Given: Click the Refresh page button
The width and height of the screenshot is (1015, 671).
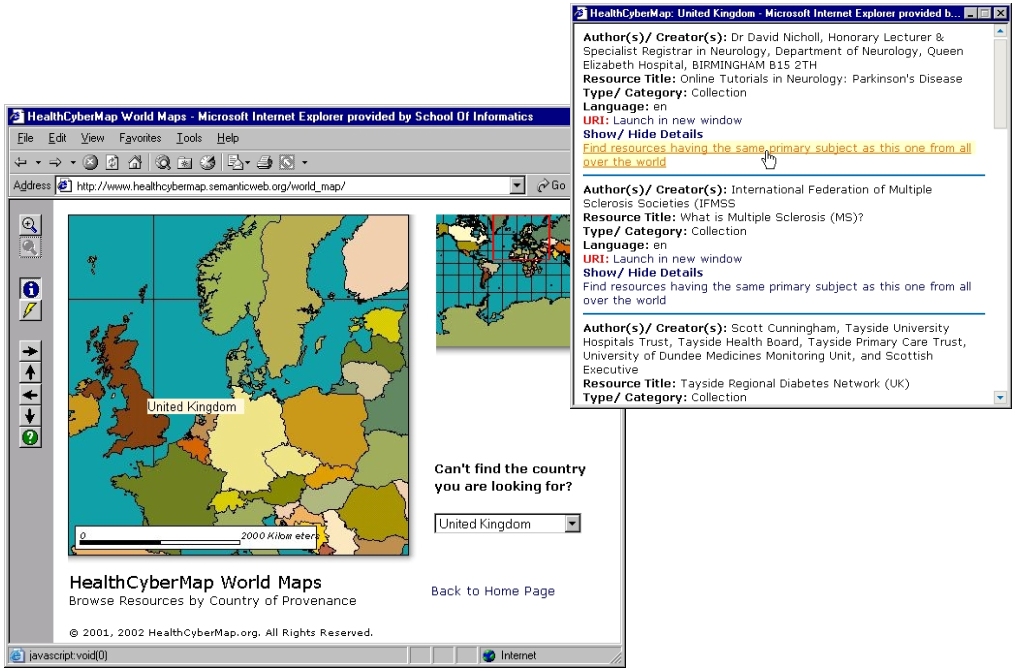Looking at the screenshot, I should click(113, 162).
